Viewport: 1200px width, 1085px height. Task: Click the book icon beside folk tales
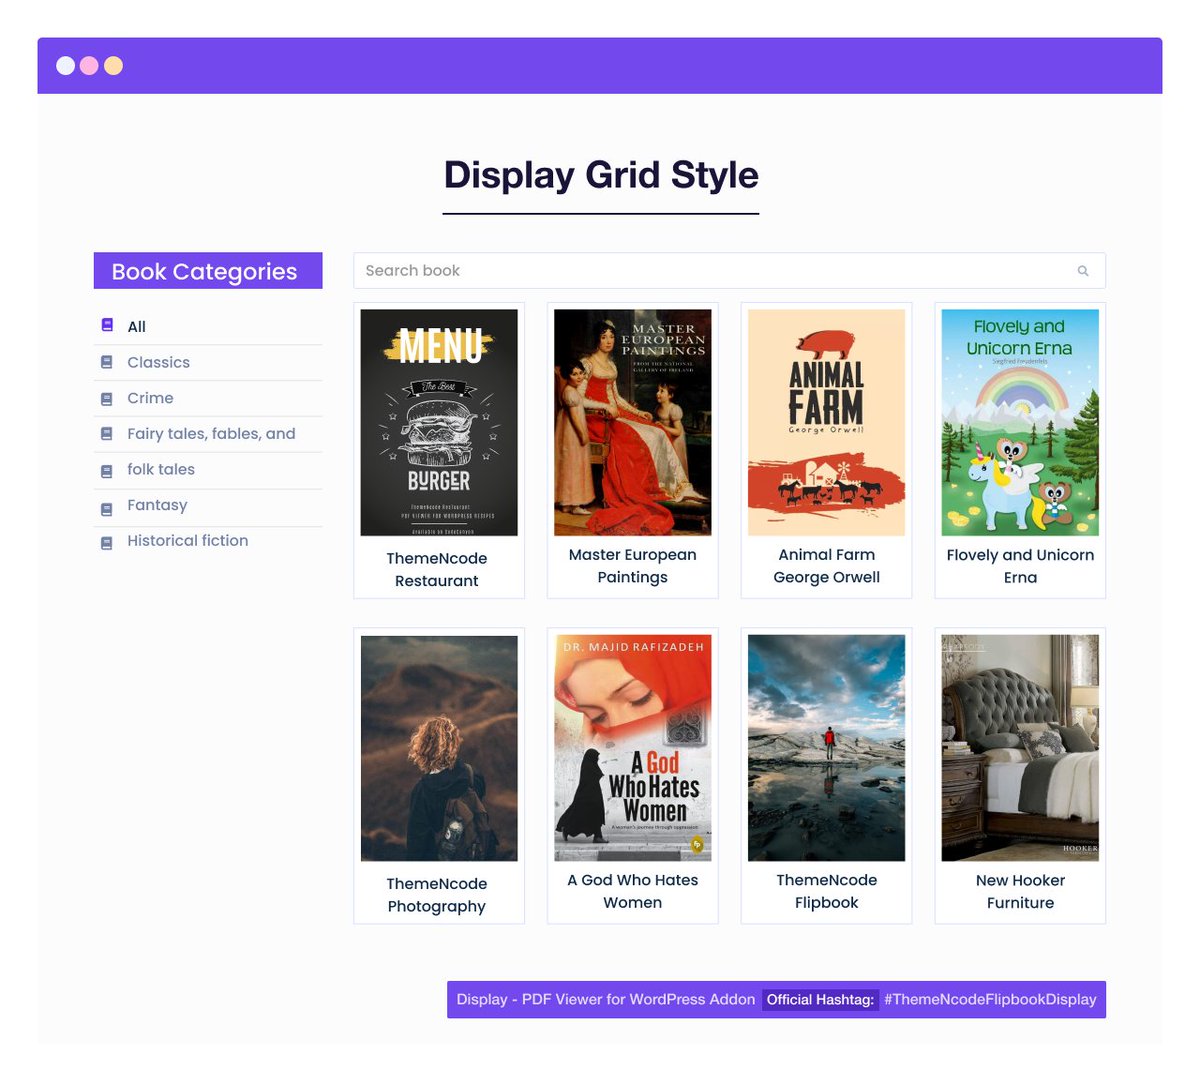(x=107, y=471)
